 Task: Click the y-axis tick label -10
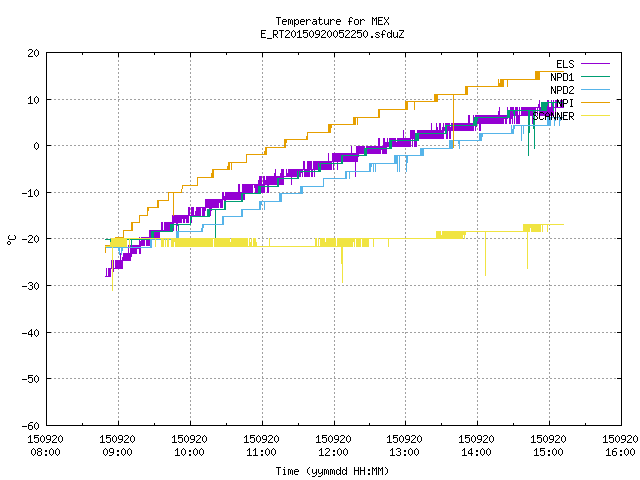[x=31, y=193]
